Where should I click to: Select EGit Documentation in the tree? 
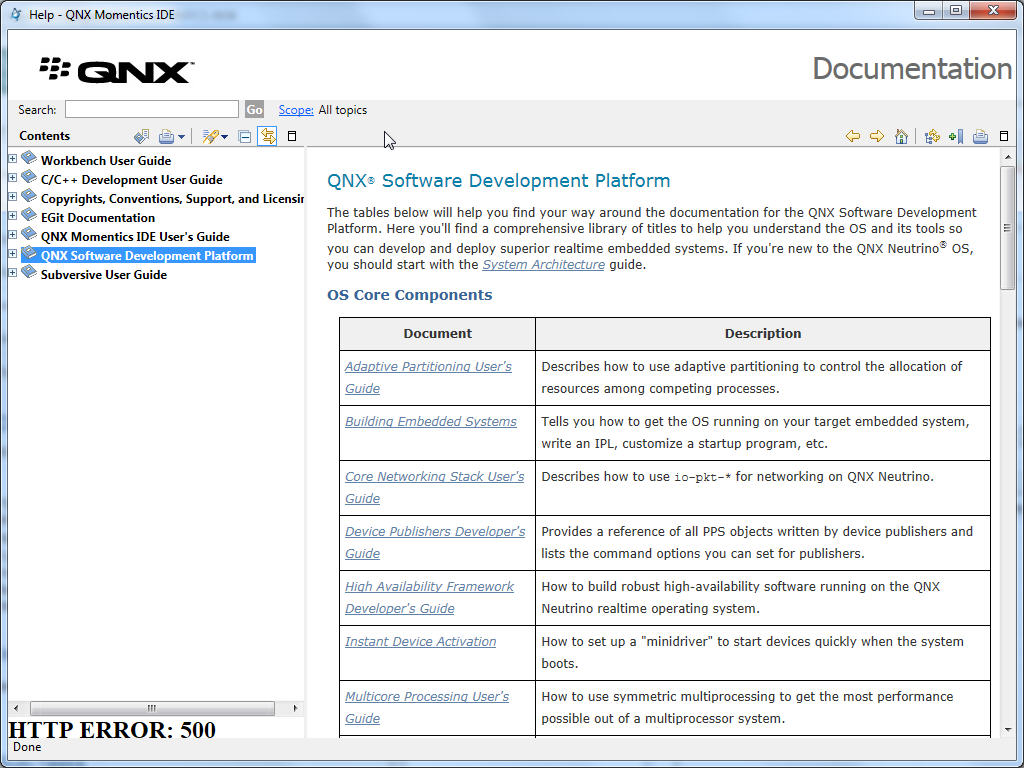point(98,217)
